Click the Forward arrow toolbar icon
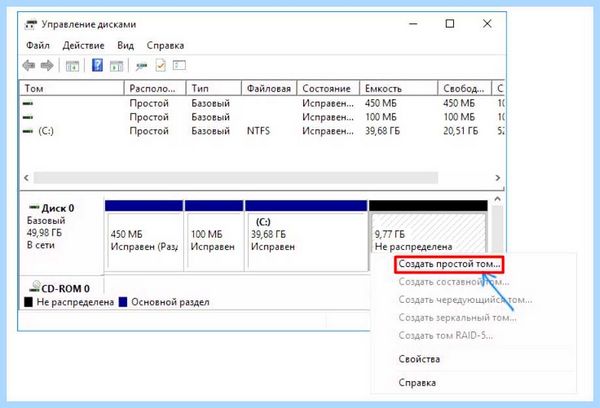The height and width of the screenshot is (408, 600). coord(47,66)
